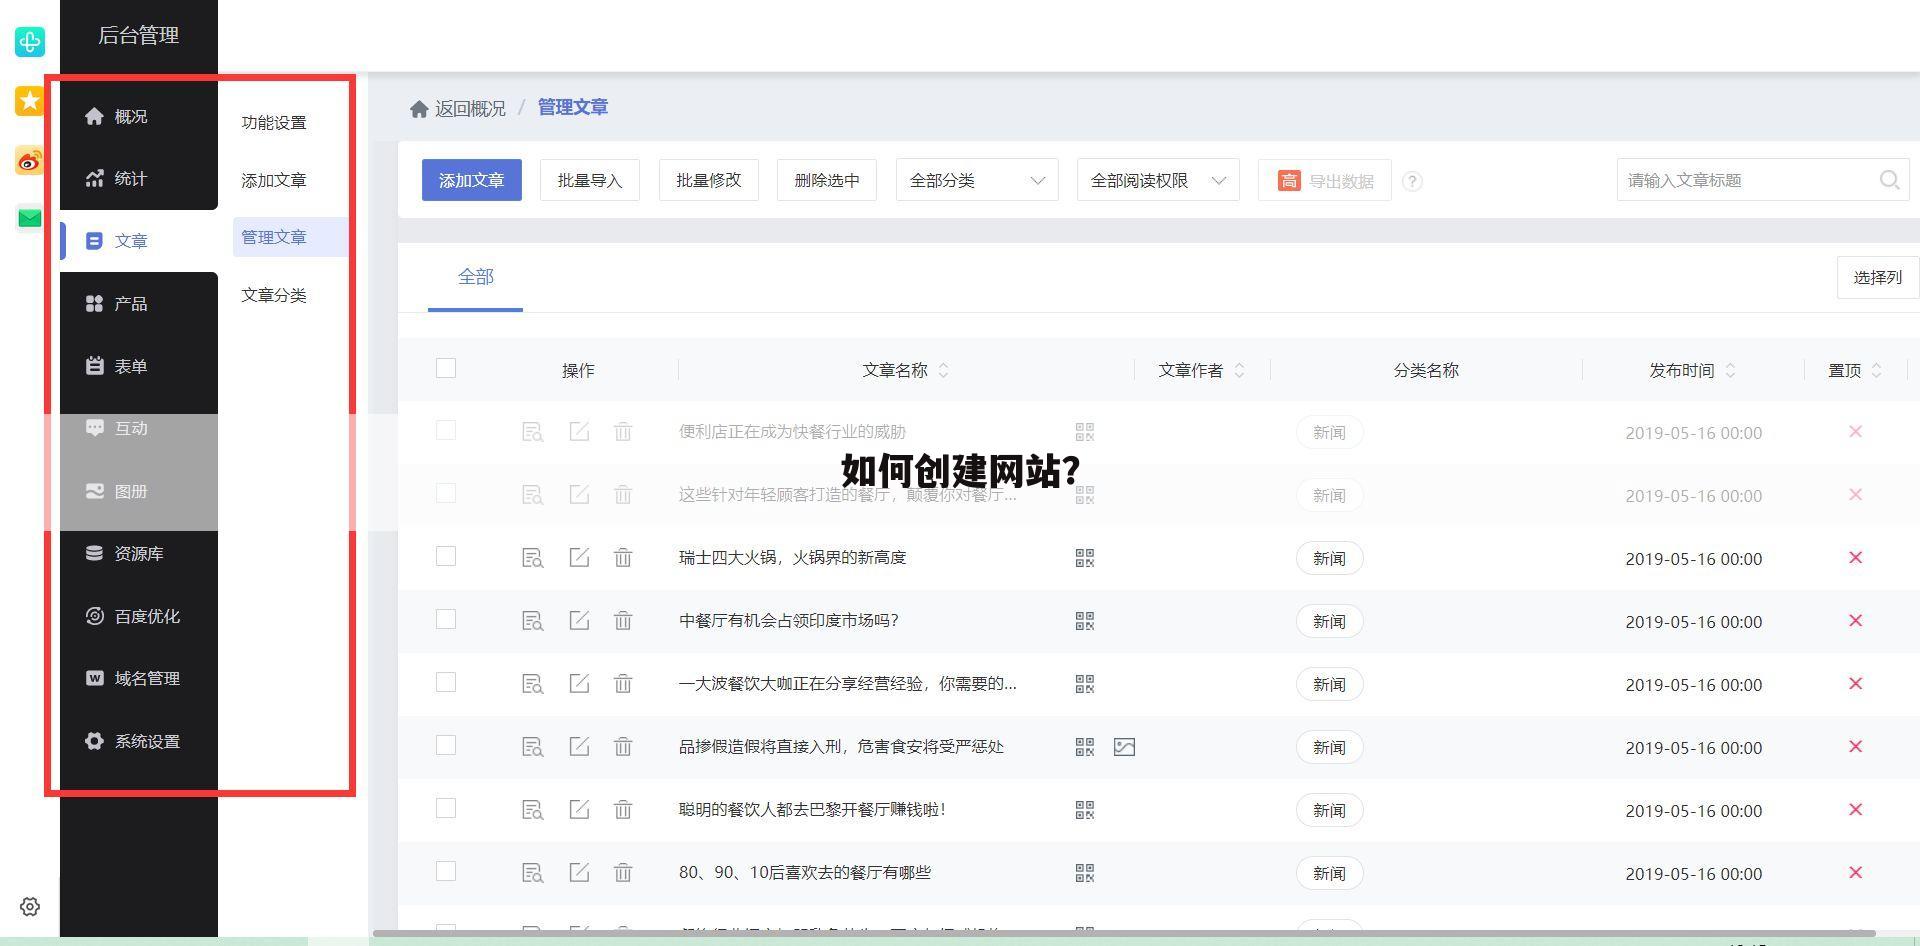The width and height of the screenshot is (1920, 946).
Task: Click the question mark help icon
Action: tap(1412, 181)
